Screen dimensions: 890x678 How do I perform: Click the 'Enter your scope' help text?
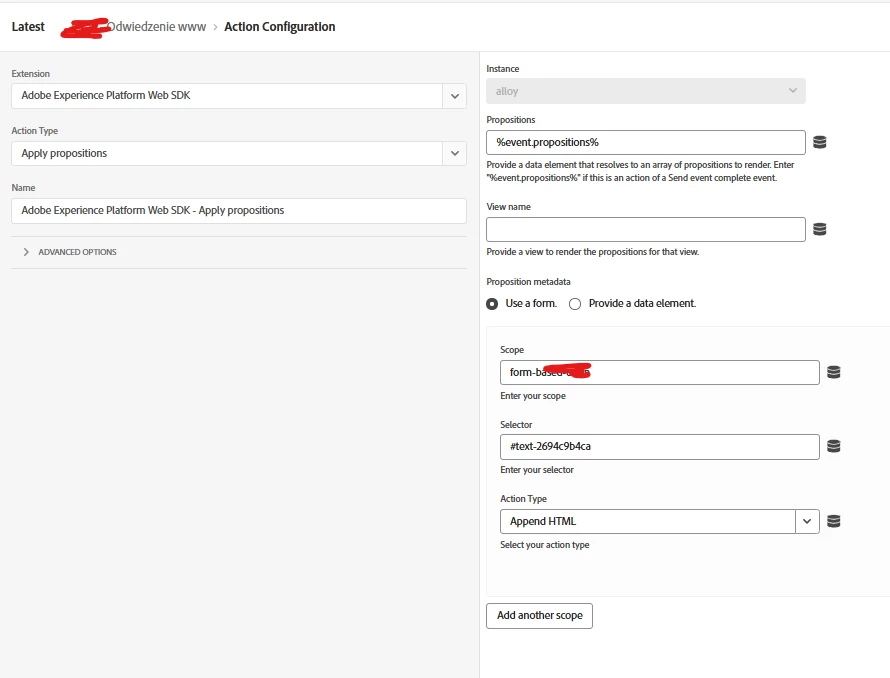[x=533, y=396]
